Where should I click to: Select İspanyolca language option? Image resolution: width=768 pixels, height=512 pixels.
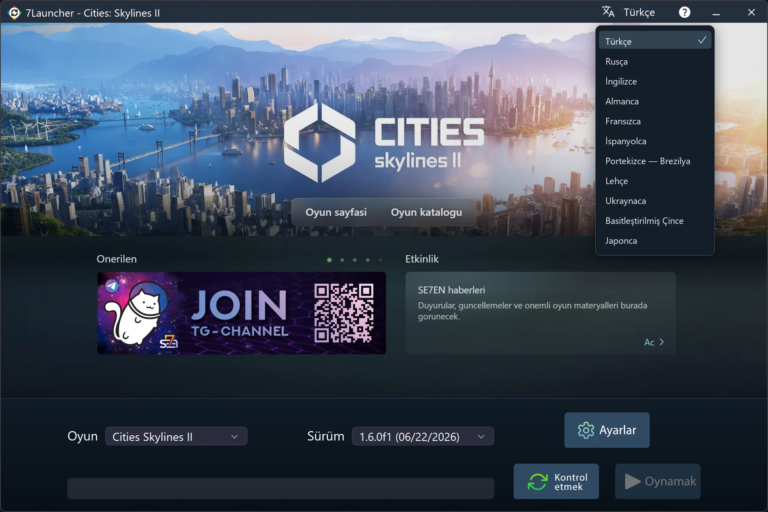655,141
